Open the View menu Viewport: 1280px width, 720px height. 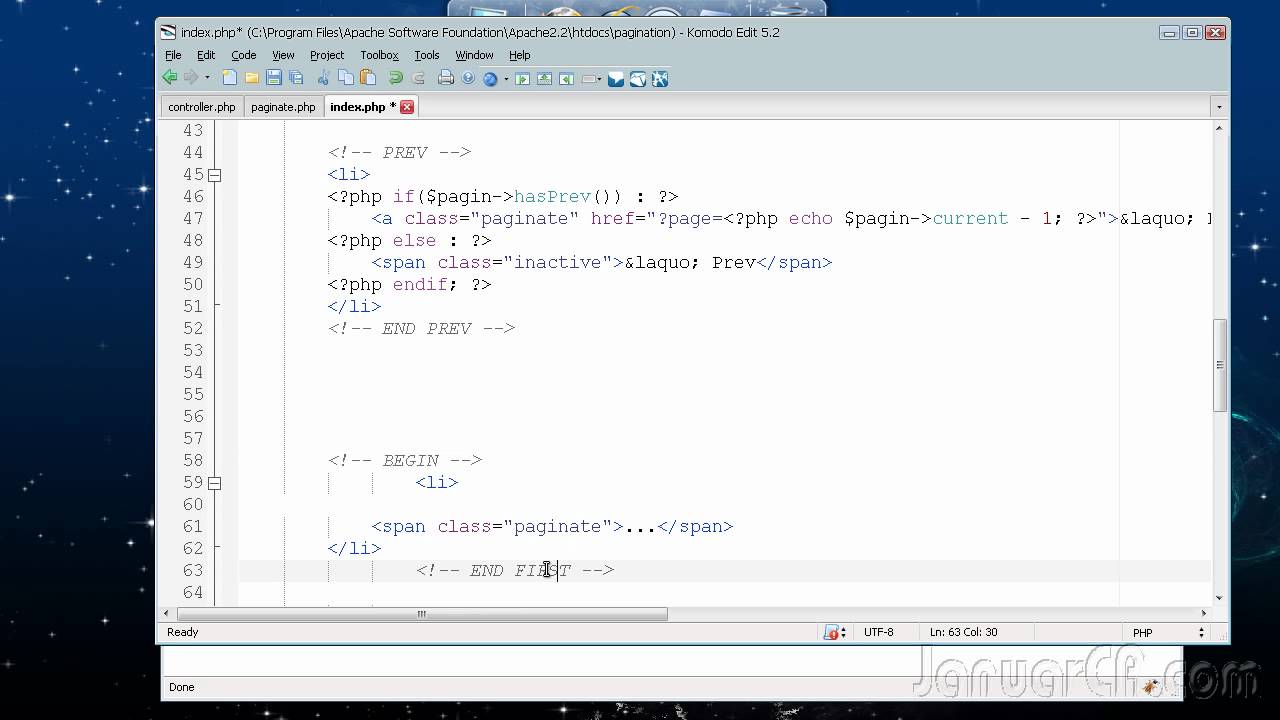pyautogui.click(x=283, y=55)
